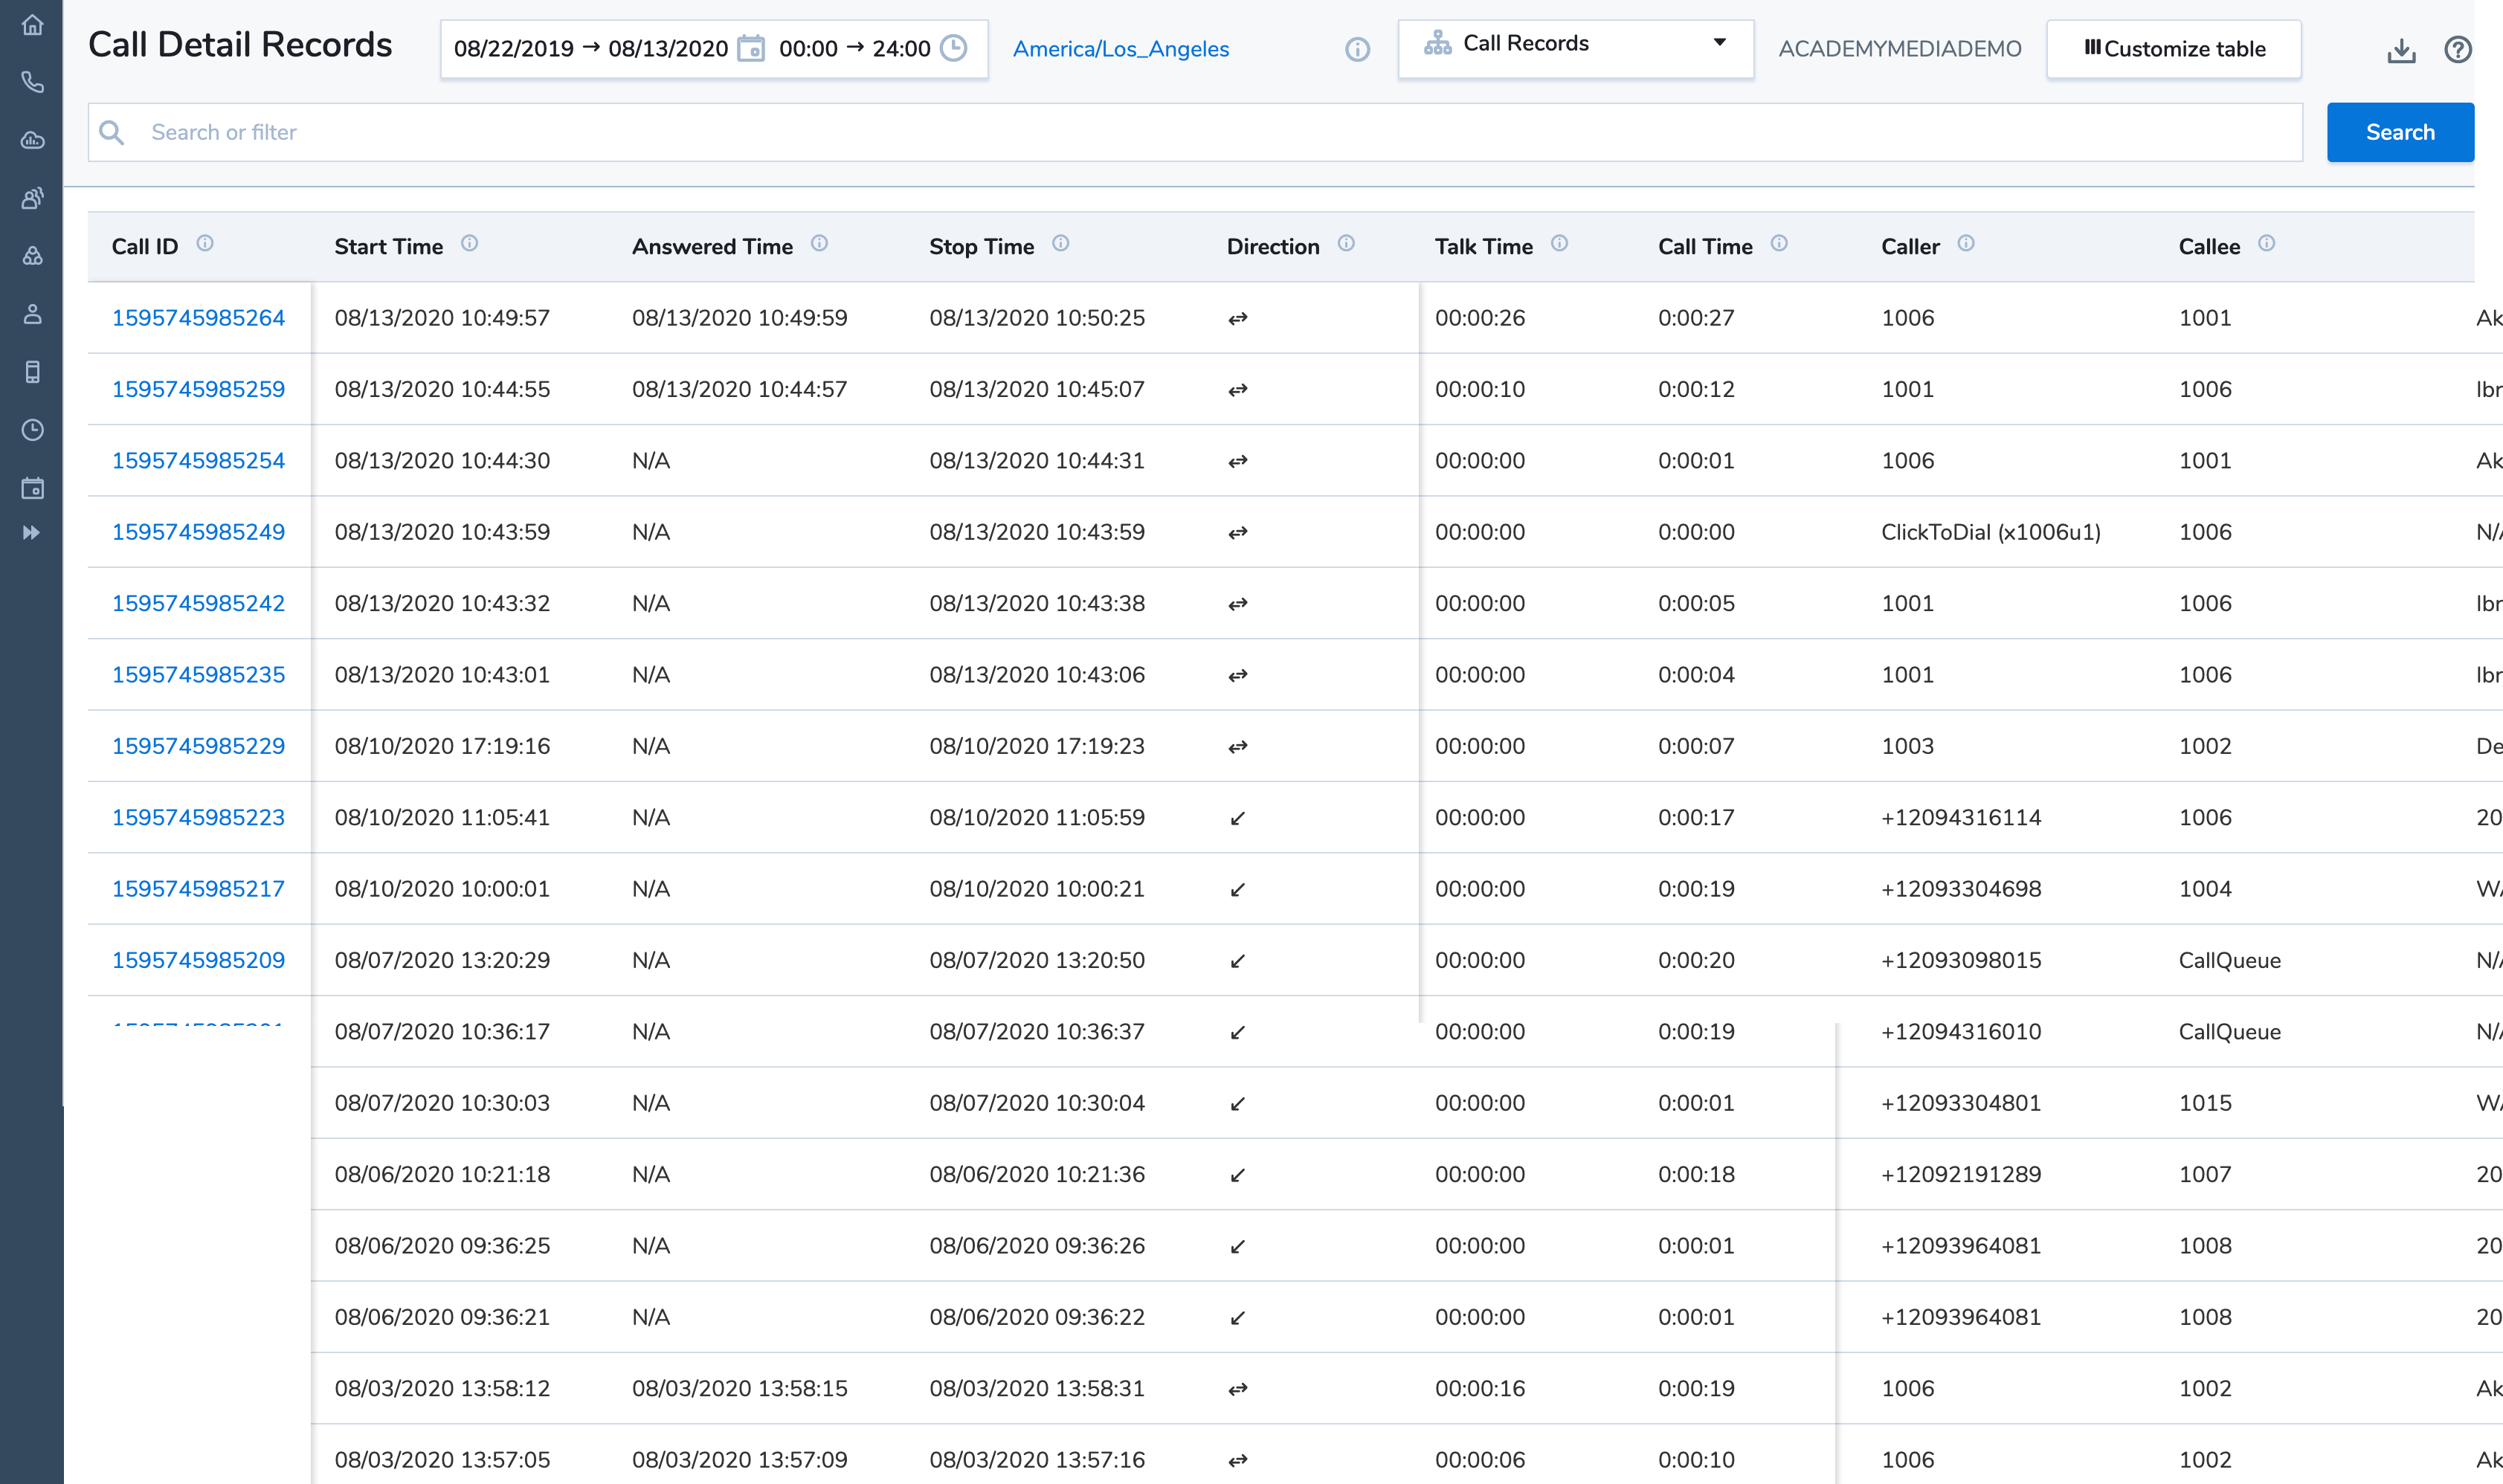Open call record 1595745985254
Image resolution: width=2503 pixels, height=1484 pixels.
tap(198, 461)
